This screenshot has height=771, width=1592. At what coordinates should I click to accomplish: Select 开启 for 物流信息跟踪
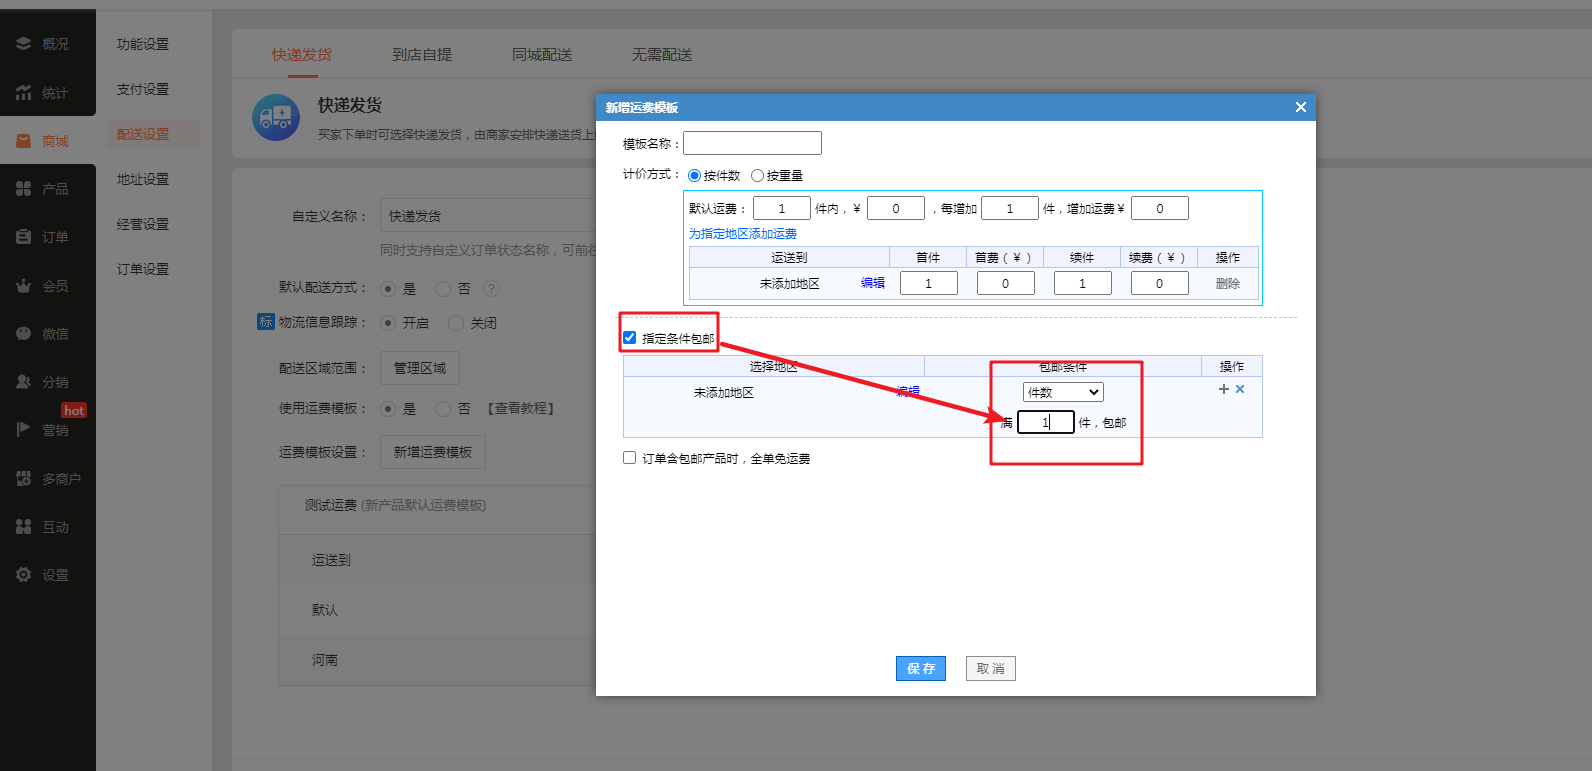pos(388,323)
